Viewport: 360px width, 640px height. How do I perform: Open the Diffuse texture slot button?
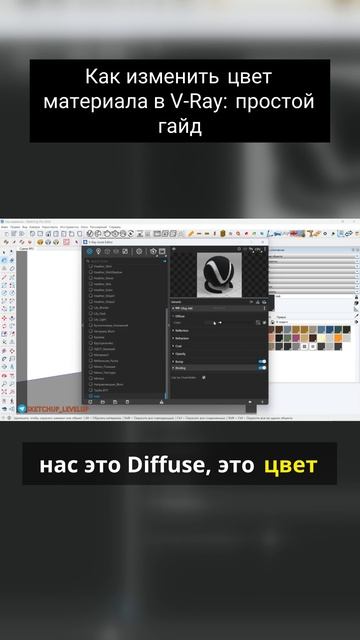(x=258, y=322)
